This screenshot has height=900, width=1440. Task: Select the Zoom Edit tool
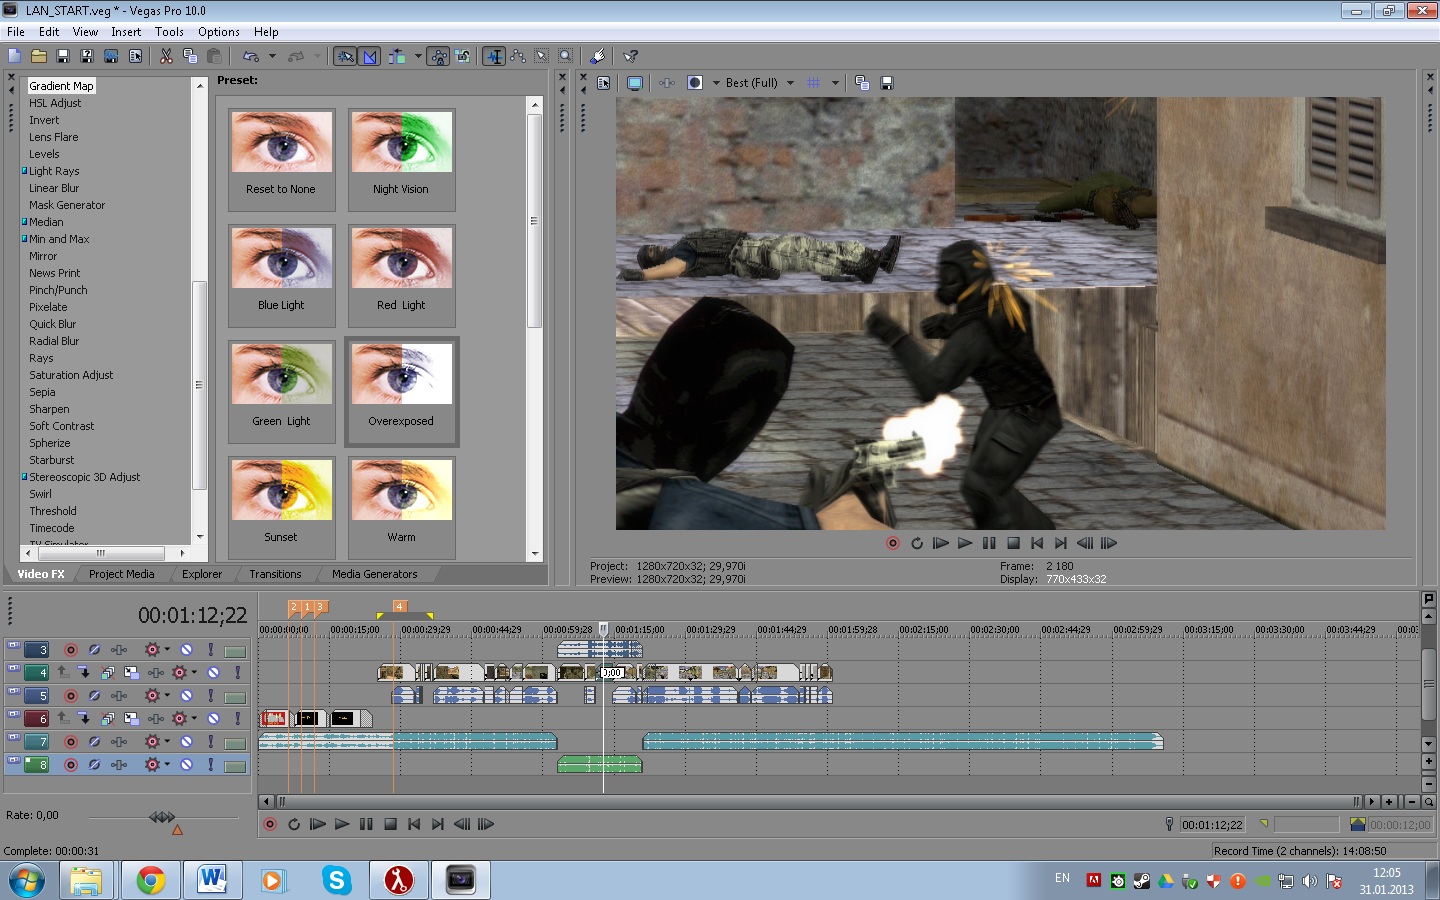tap(566, 56)
